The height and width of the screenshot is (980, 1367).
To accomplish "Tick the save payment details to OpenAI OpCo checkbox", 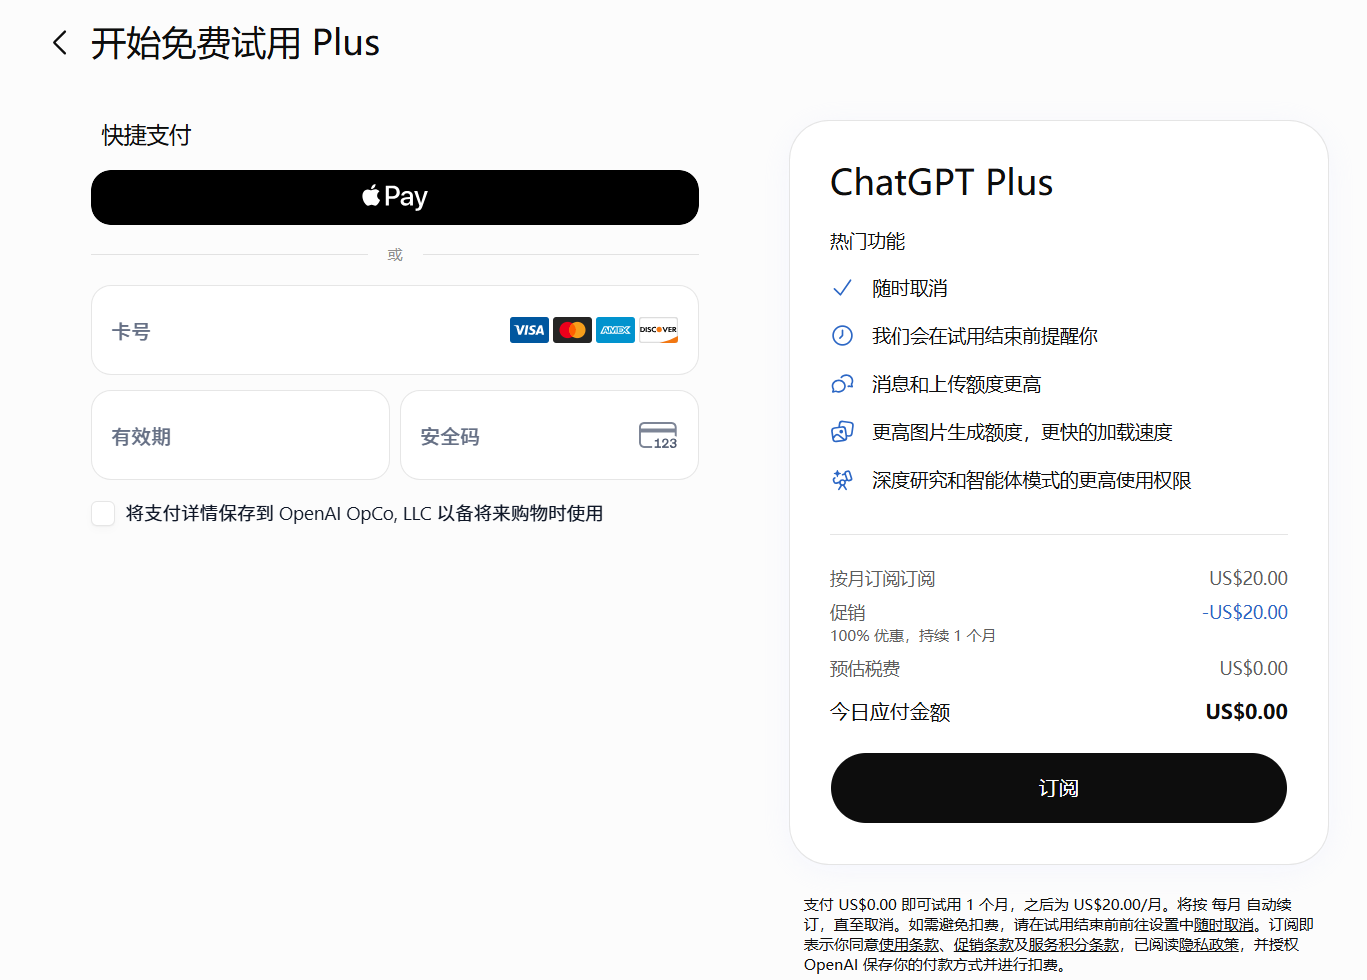I will click(103, 513).
